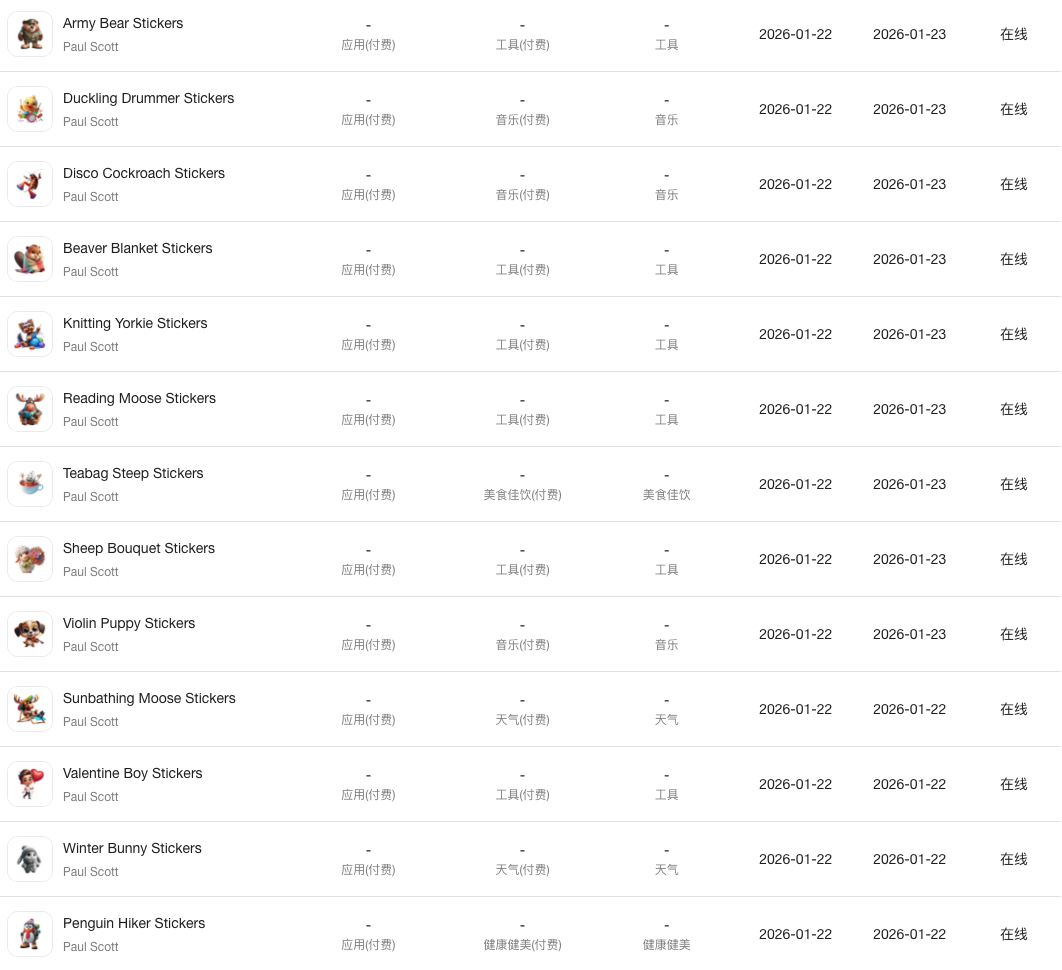The width and height of the screenshot is (1062, 970).
Task: Open Sunbathing Moose Stickers title link
Action: (149, 698)
